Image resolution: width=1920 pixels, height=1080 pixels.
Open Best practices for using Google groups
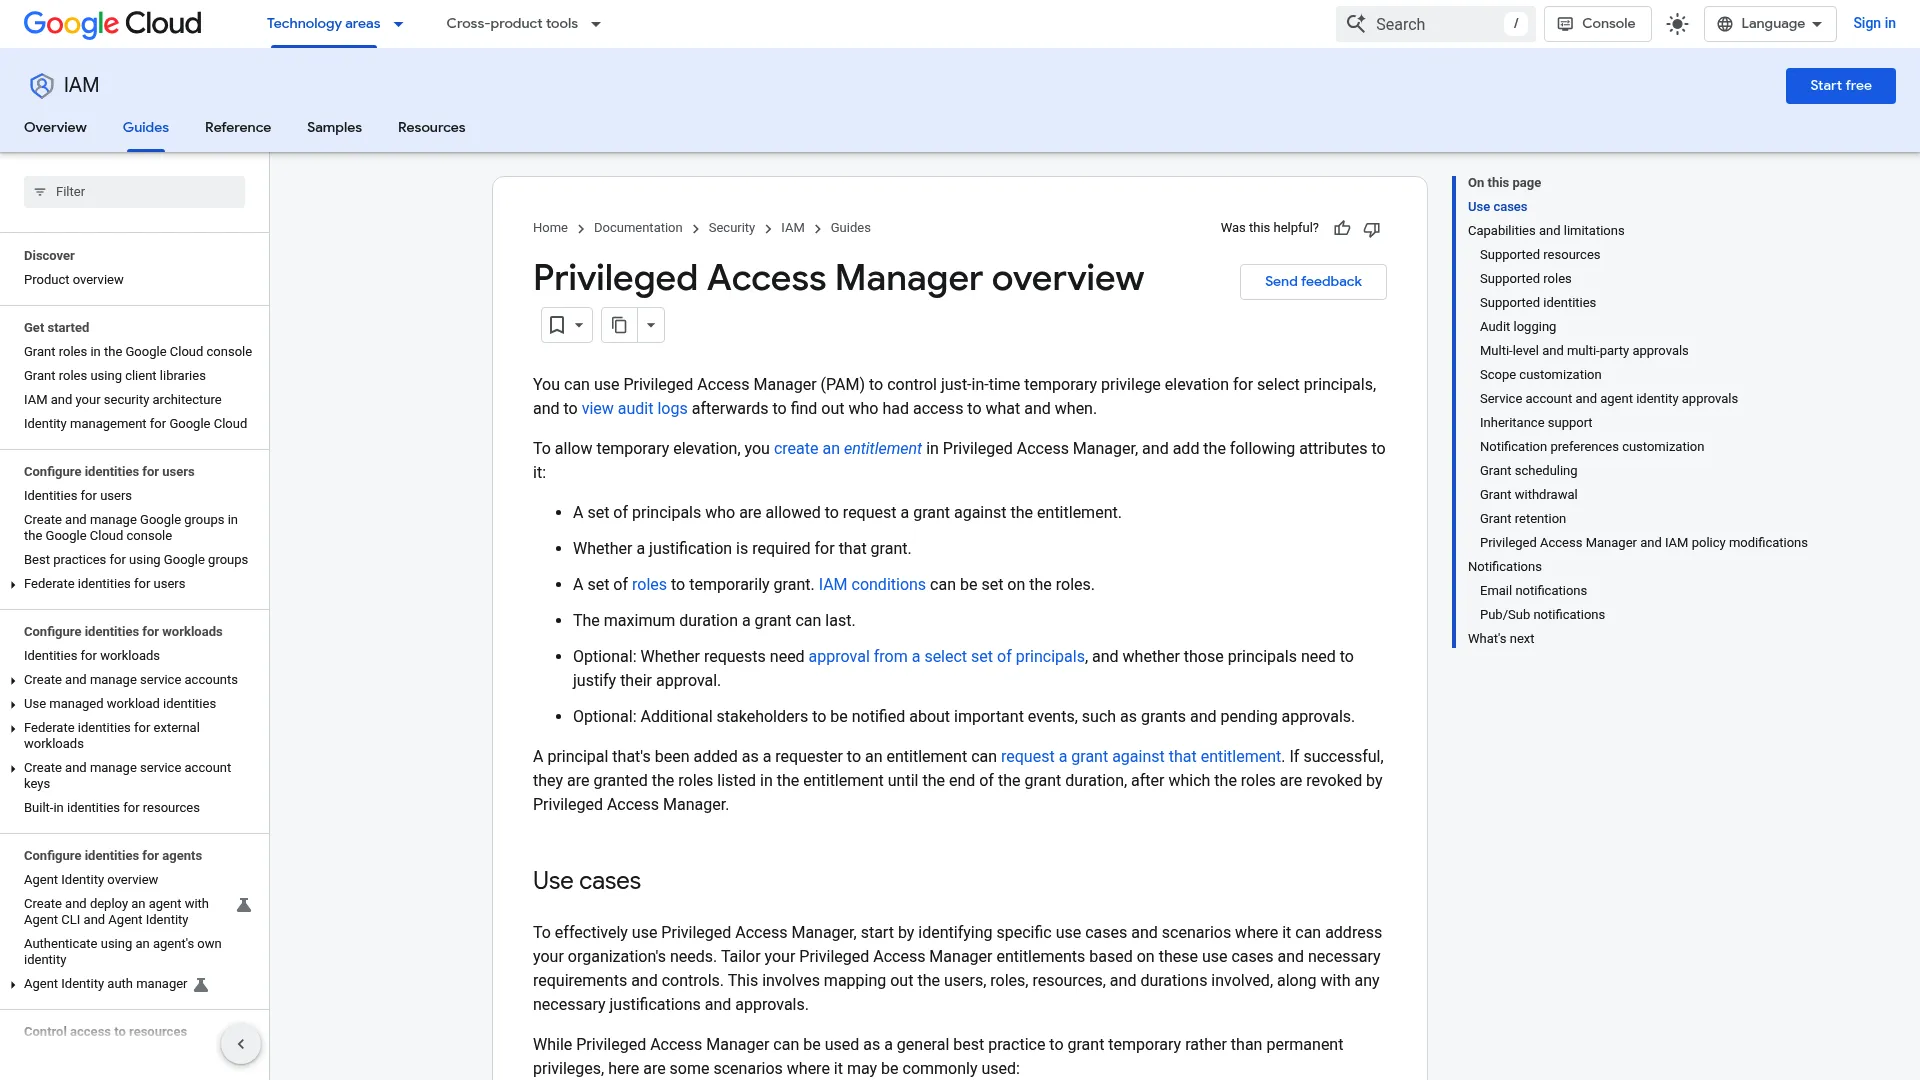point(136,560)
